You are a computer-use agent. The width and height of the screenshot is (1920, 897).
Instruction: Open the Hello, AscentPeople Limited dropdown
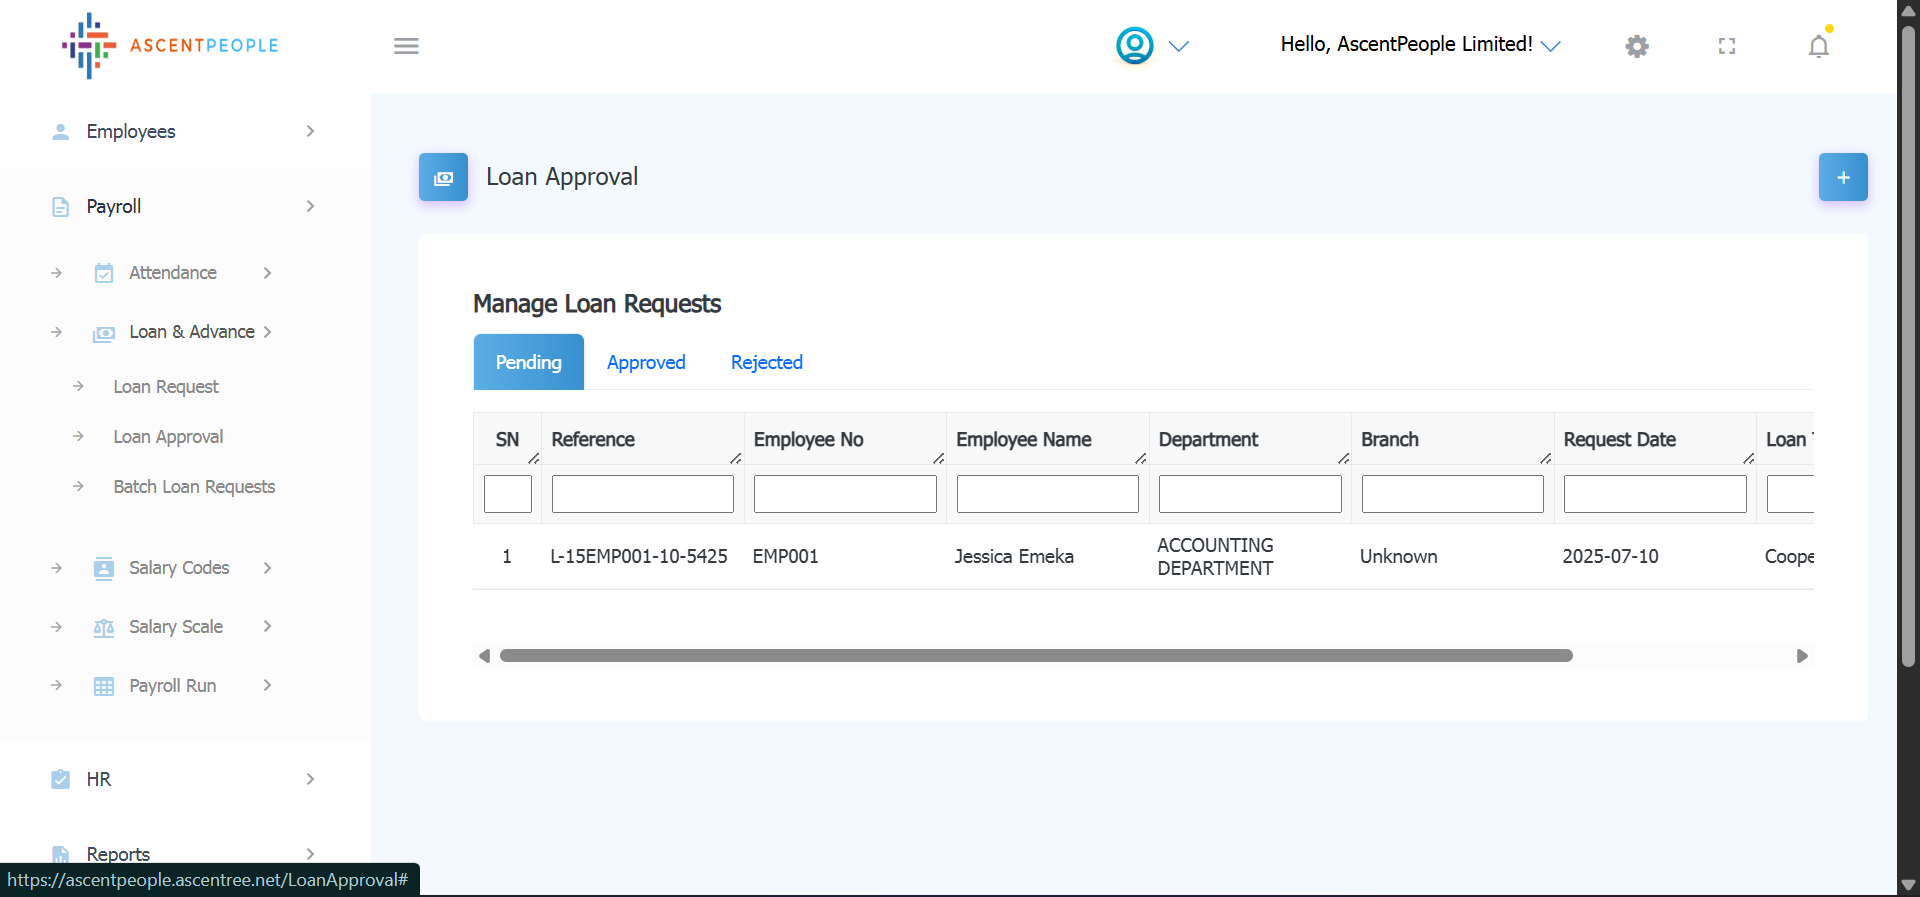(x=1419, y=45)
